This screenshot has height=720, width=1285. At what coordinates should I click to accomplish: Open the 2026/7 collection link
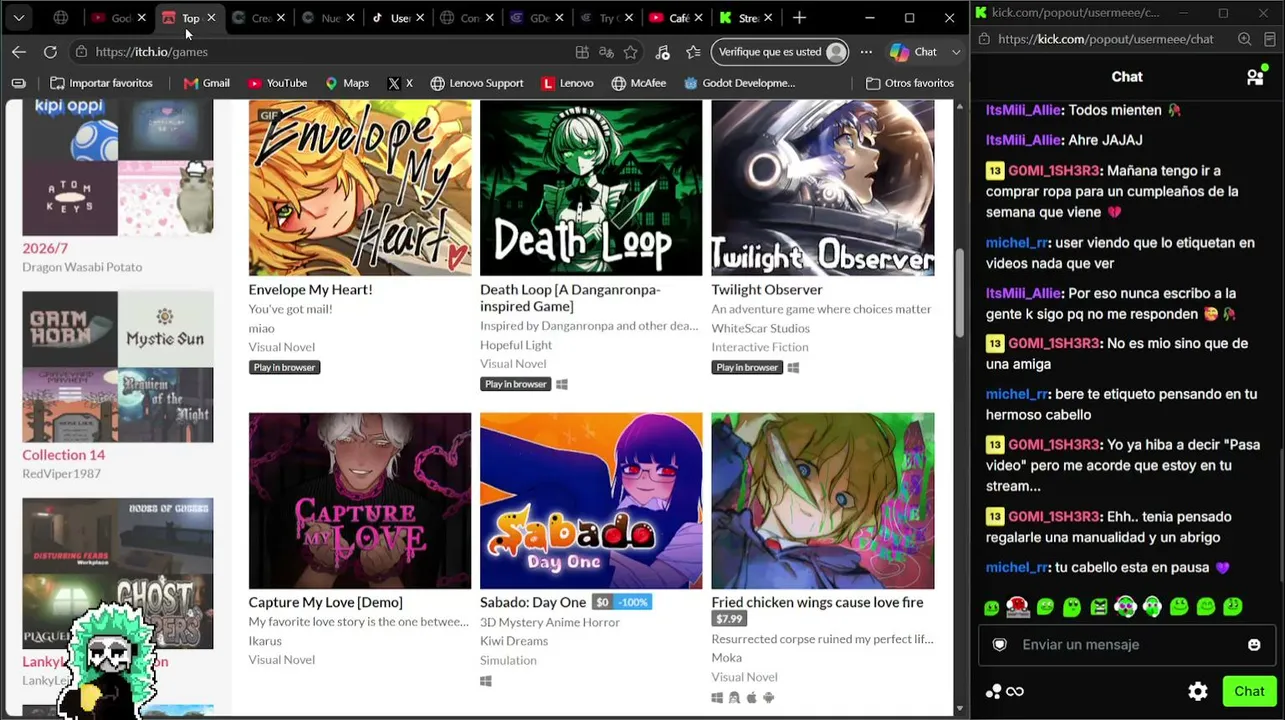(45, 248)
